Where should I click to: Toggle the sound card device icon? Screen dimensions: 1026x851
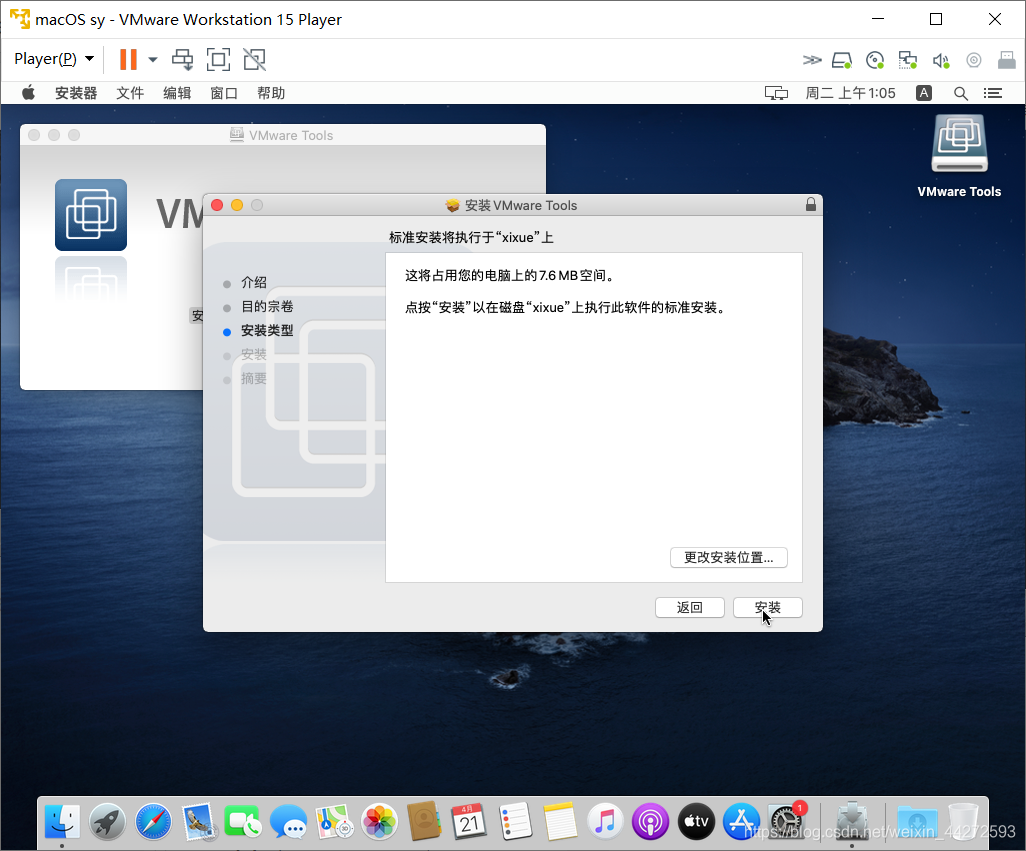pyautogui.click(x=940, y=60)
